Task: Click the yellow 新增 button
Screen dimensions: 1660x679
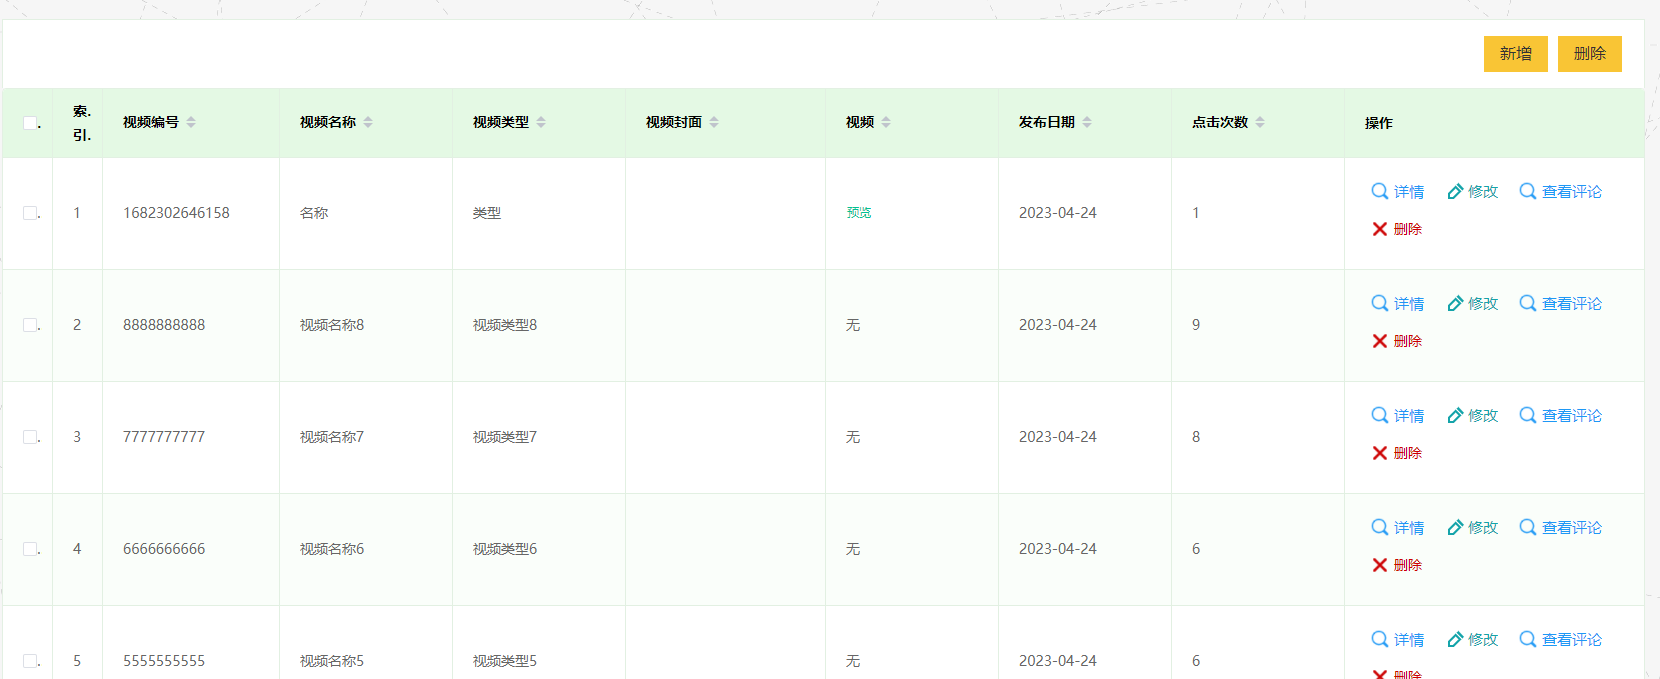Action: coord(1515,54)
